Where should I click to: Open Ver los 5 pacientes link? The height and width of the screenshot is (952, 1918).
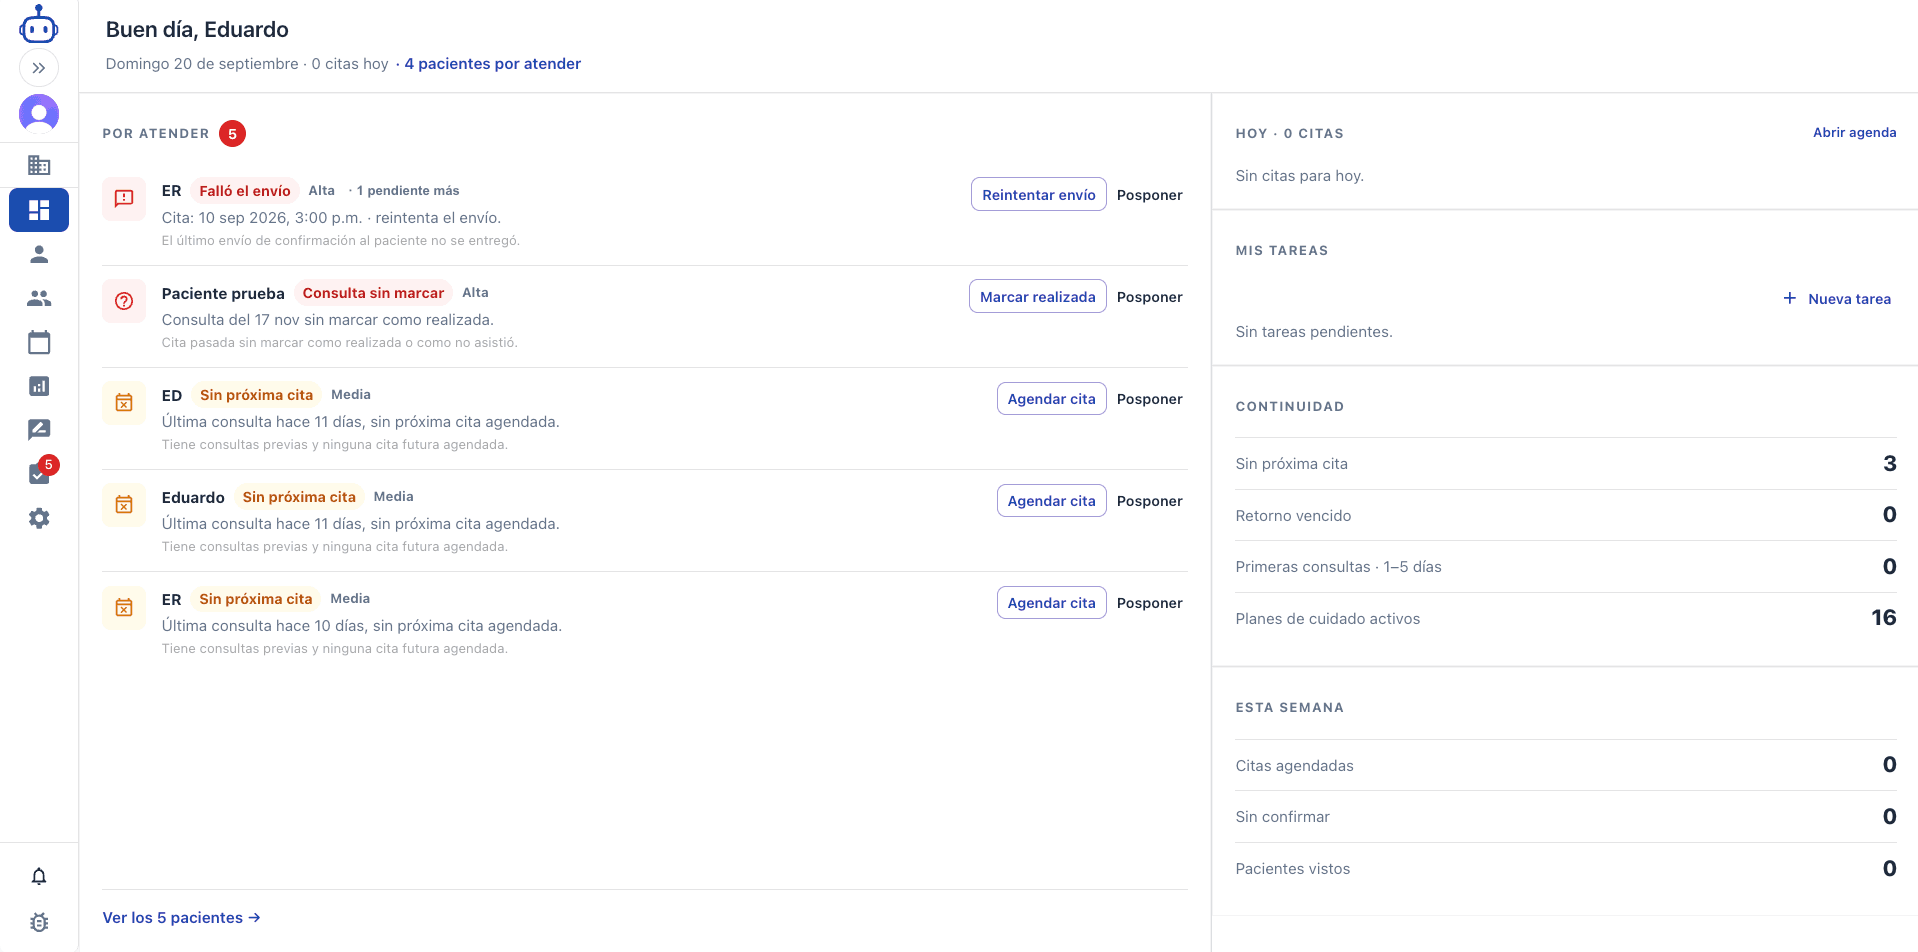pyautogui.click(x=181, y=918)
